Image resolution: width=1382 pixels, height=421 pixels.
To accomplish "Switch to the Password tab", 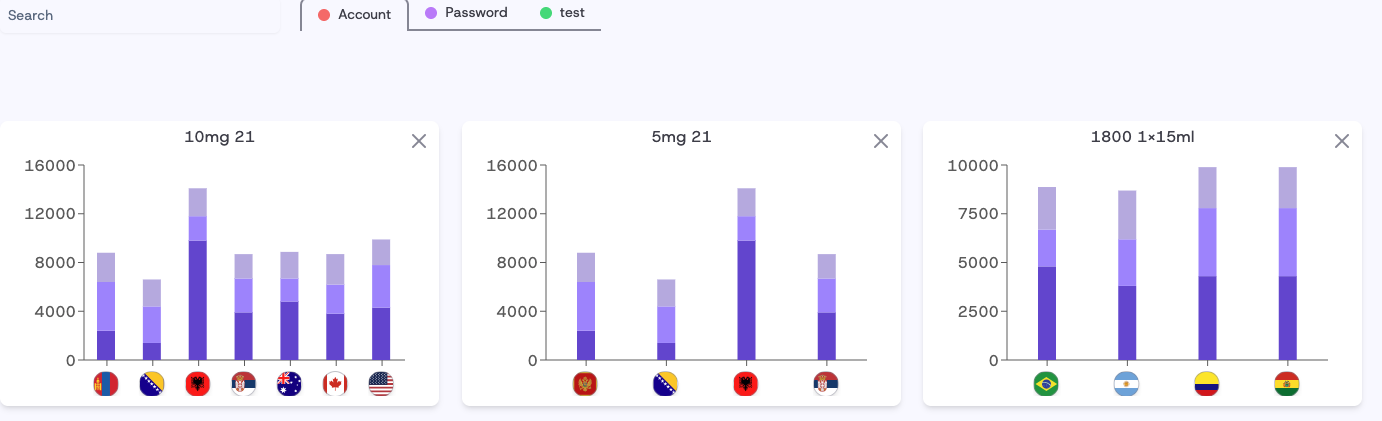I will (466, 14).
